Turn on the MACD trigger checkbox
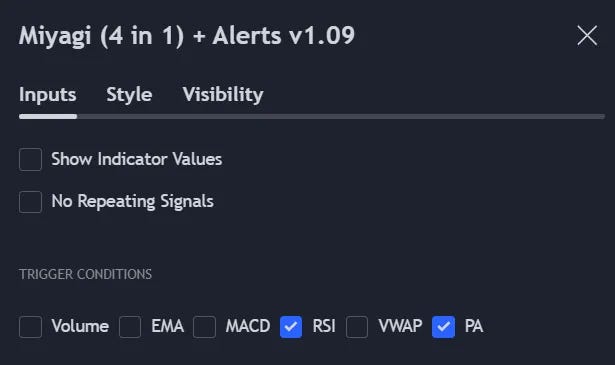Screen dimensions: 615x365 coord(204,327)
